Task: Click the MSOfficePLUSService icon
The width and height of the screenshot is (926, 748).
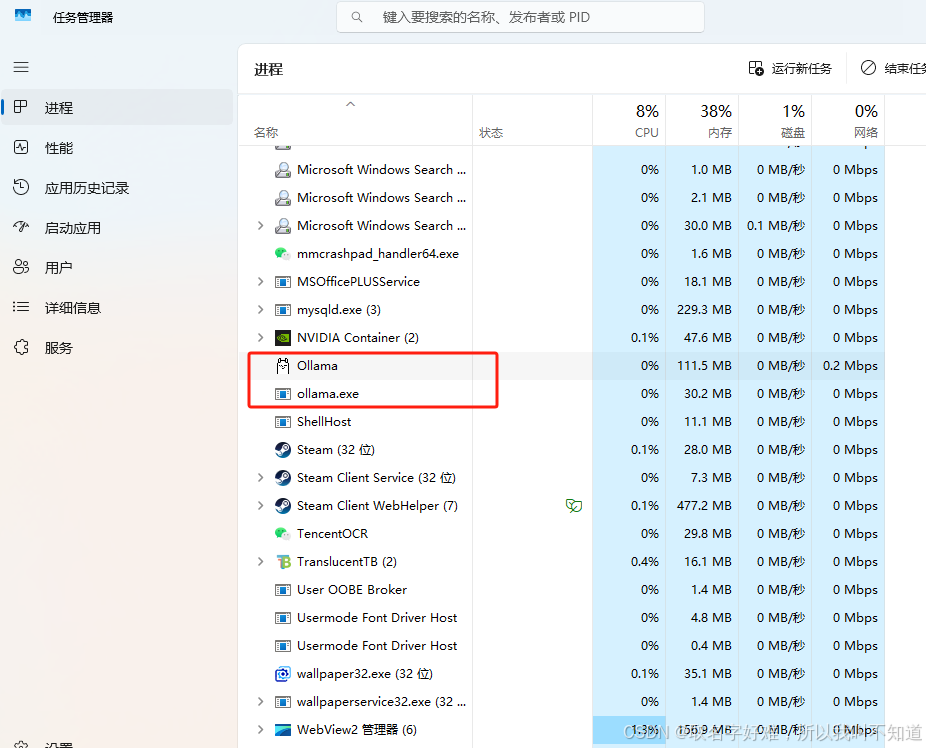Action: 283,282
